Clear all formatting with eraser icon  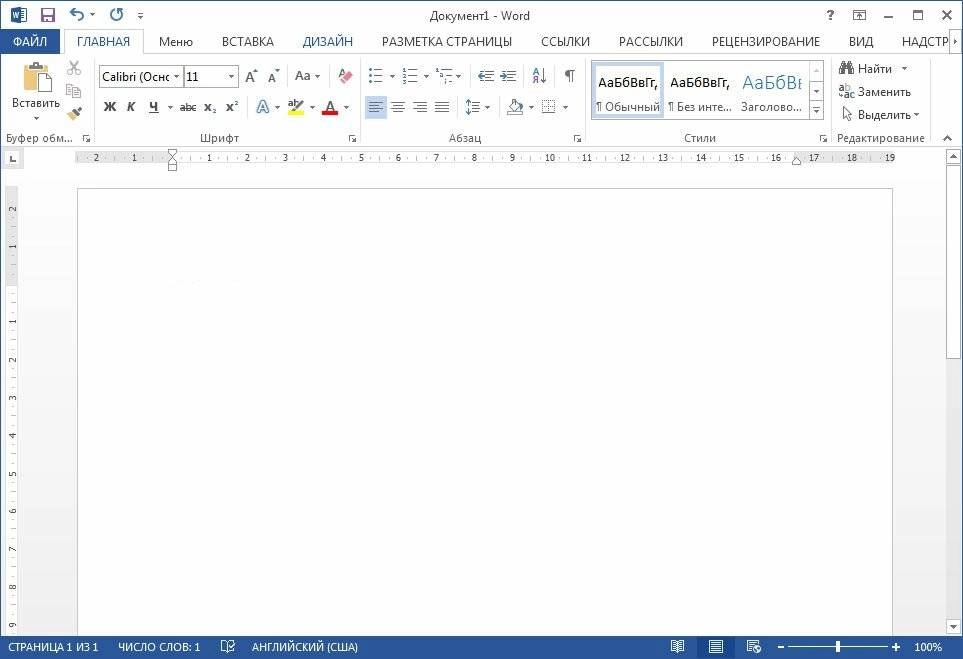pos(345,76)
